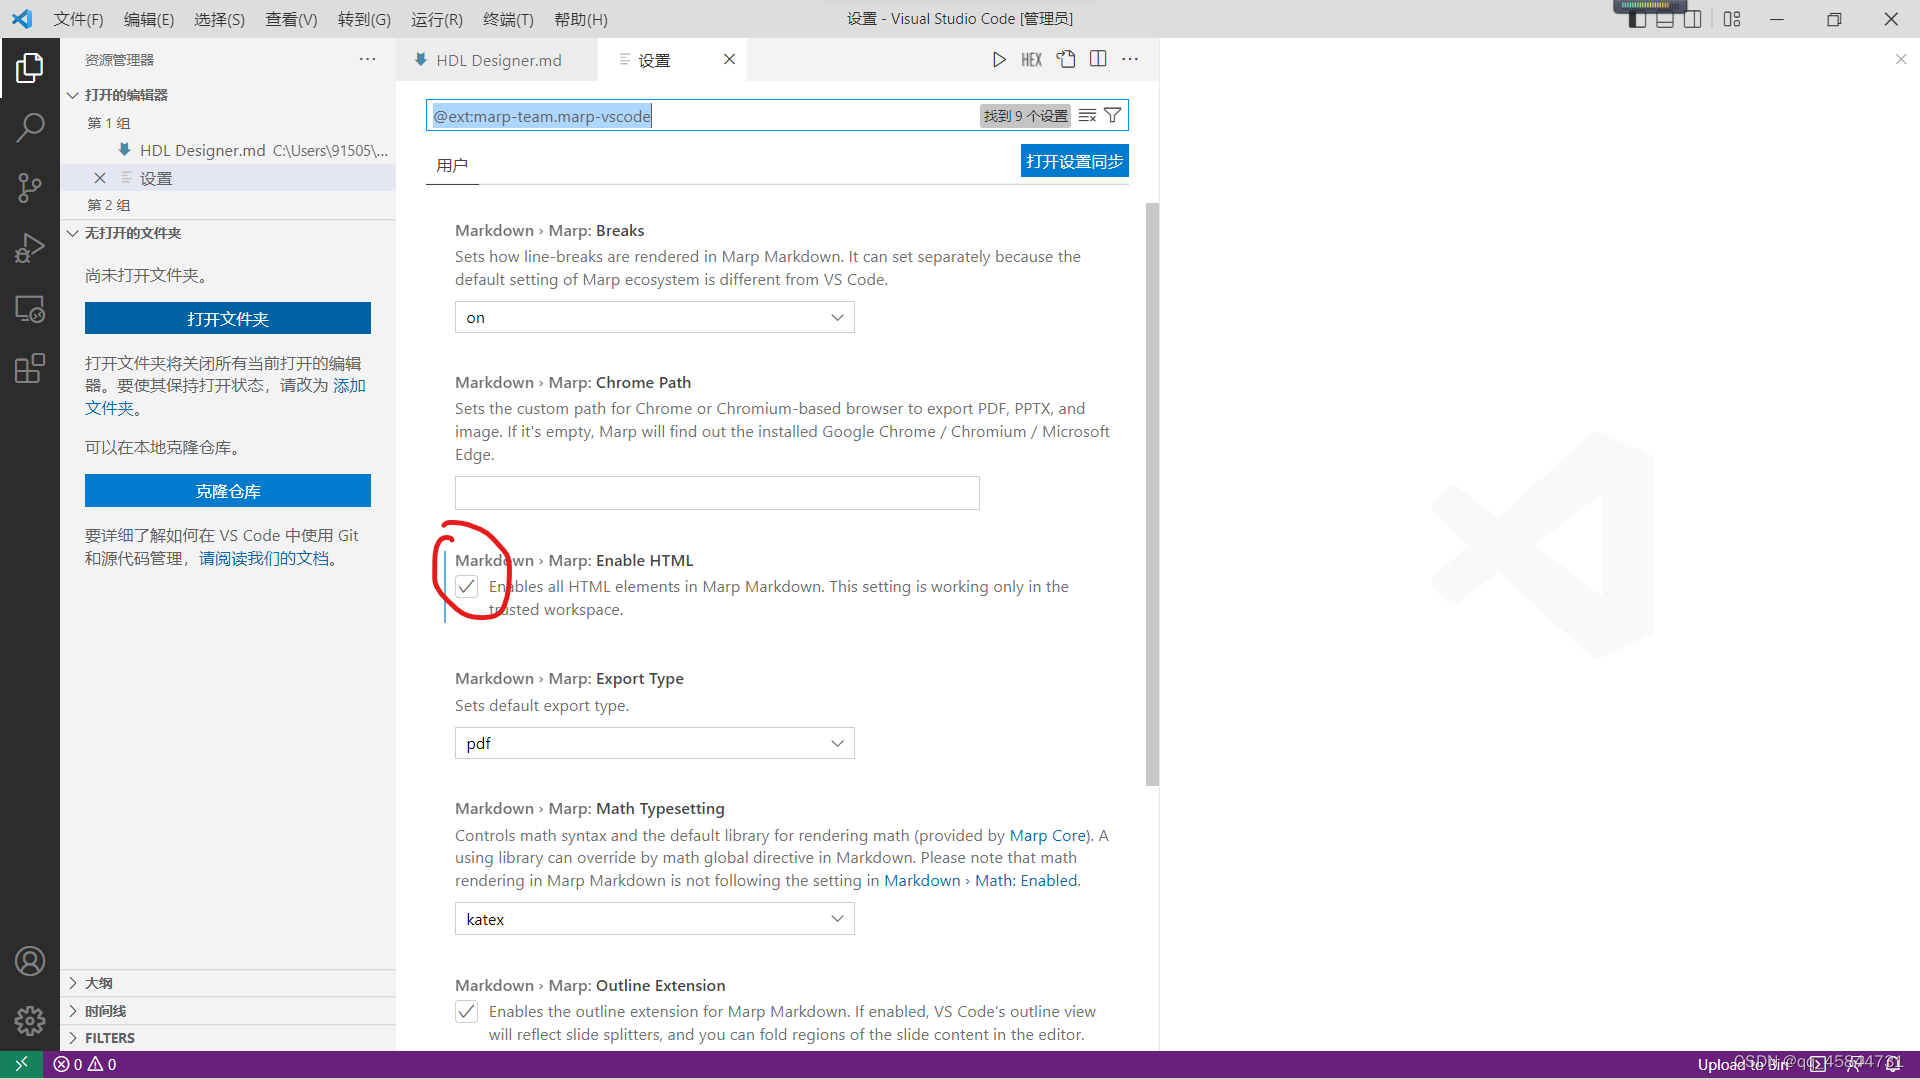
Task: Open the 终端(T) menu
Action: [x=508, y=19]
